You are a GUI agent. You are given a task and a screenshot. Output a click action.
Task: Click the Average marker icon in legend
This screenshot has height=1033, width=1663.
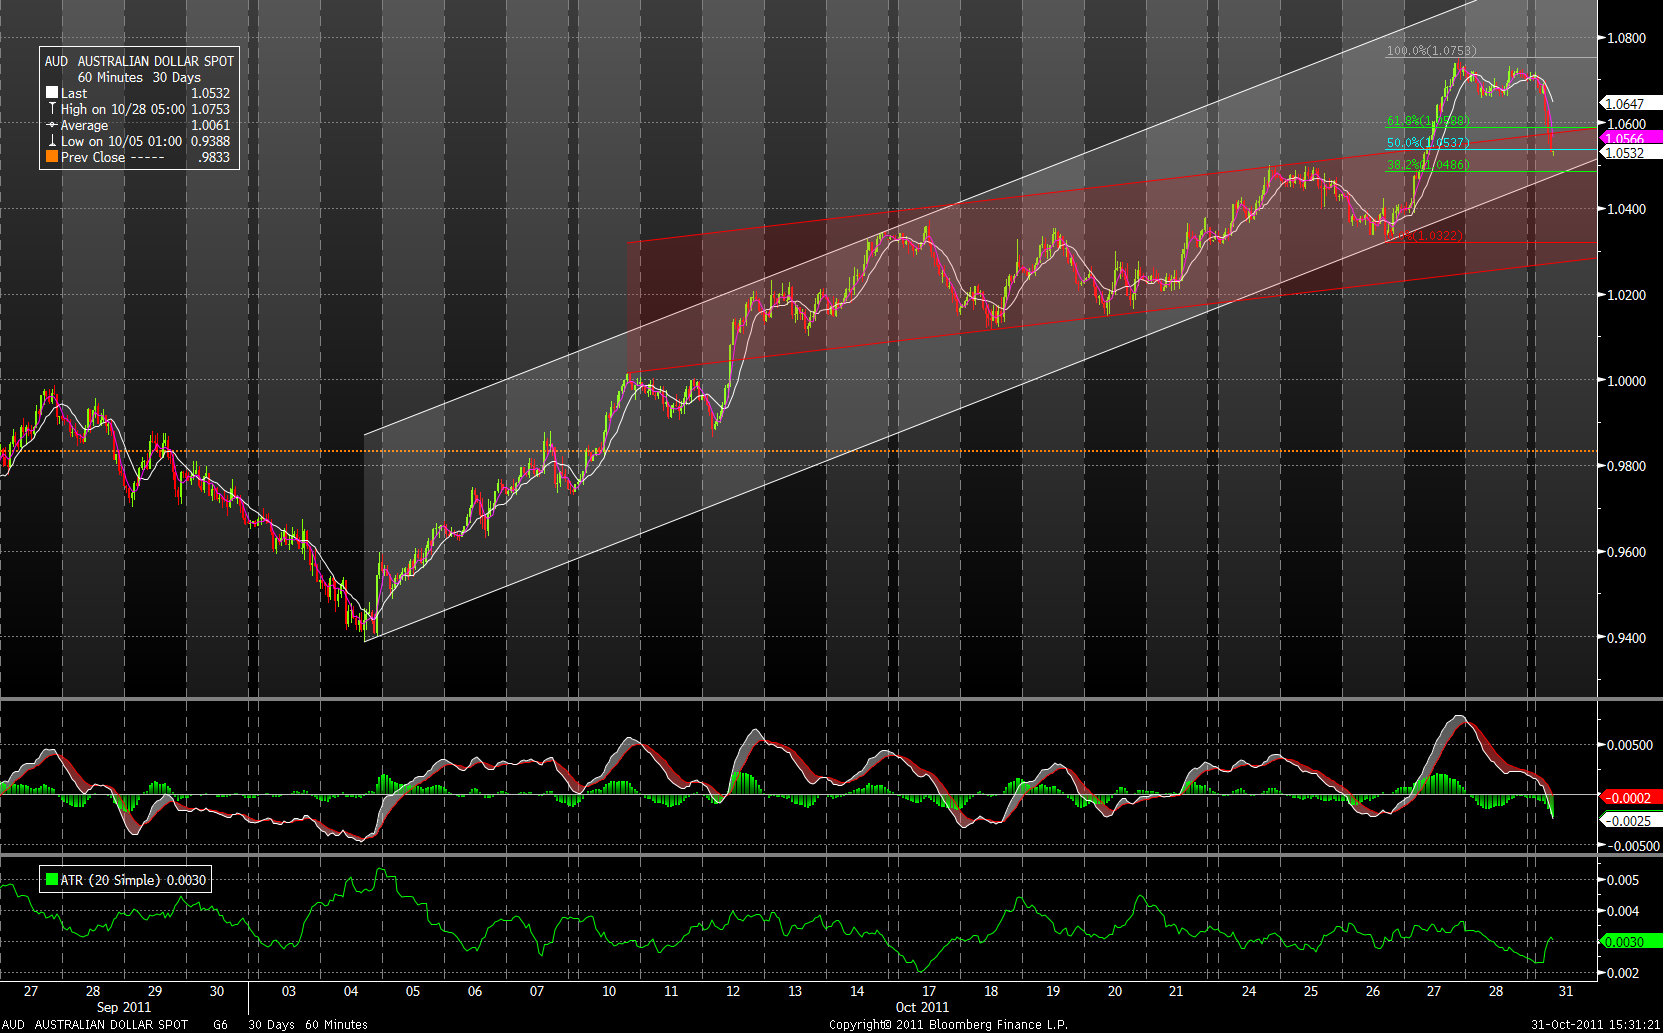pyautogui.click(x=52, y=125)
